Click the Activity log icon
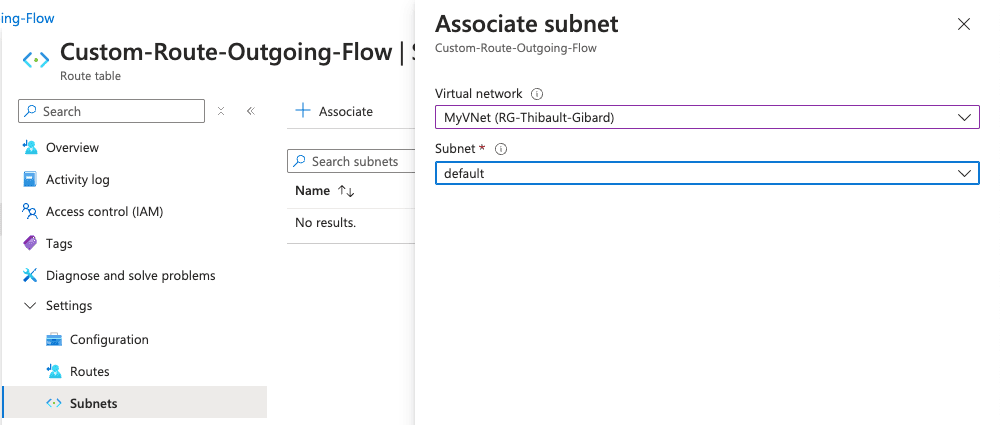Viewport: 1000px width, 425px height. [x=30, y=179]
